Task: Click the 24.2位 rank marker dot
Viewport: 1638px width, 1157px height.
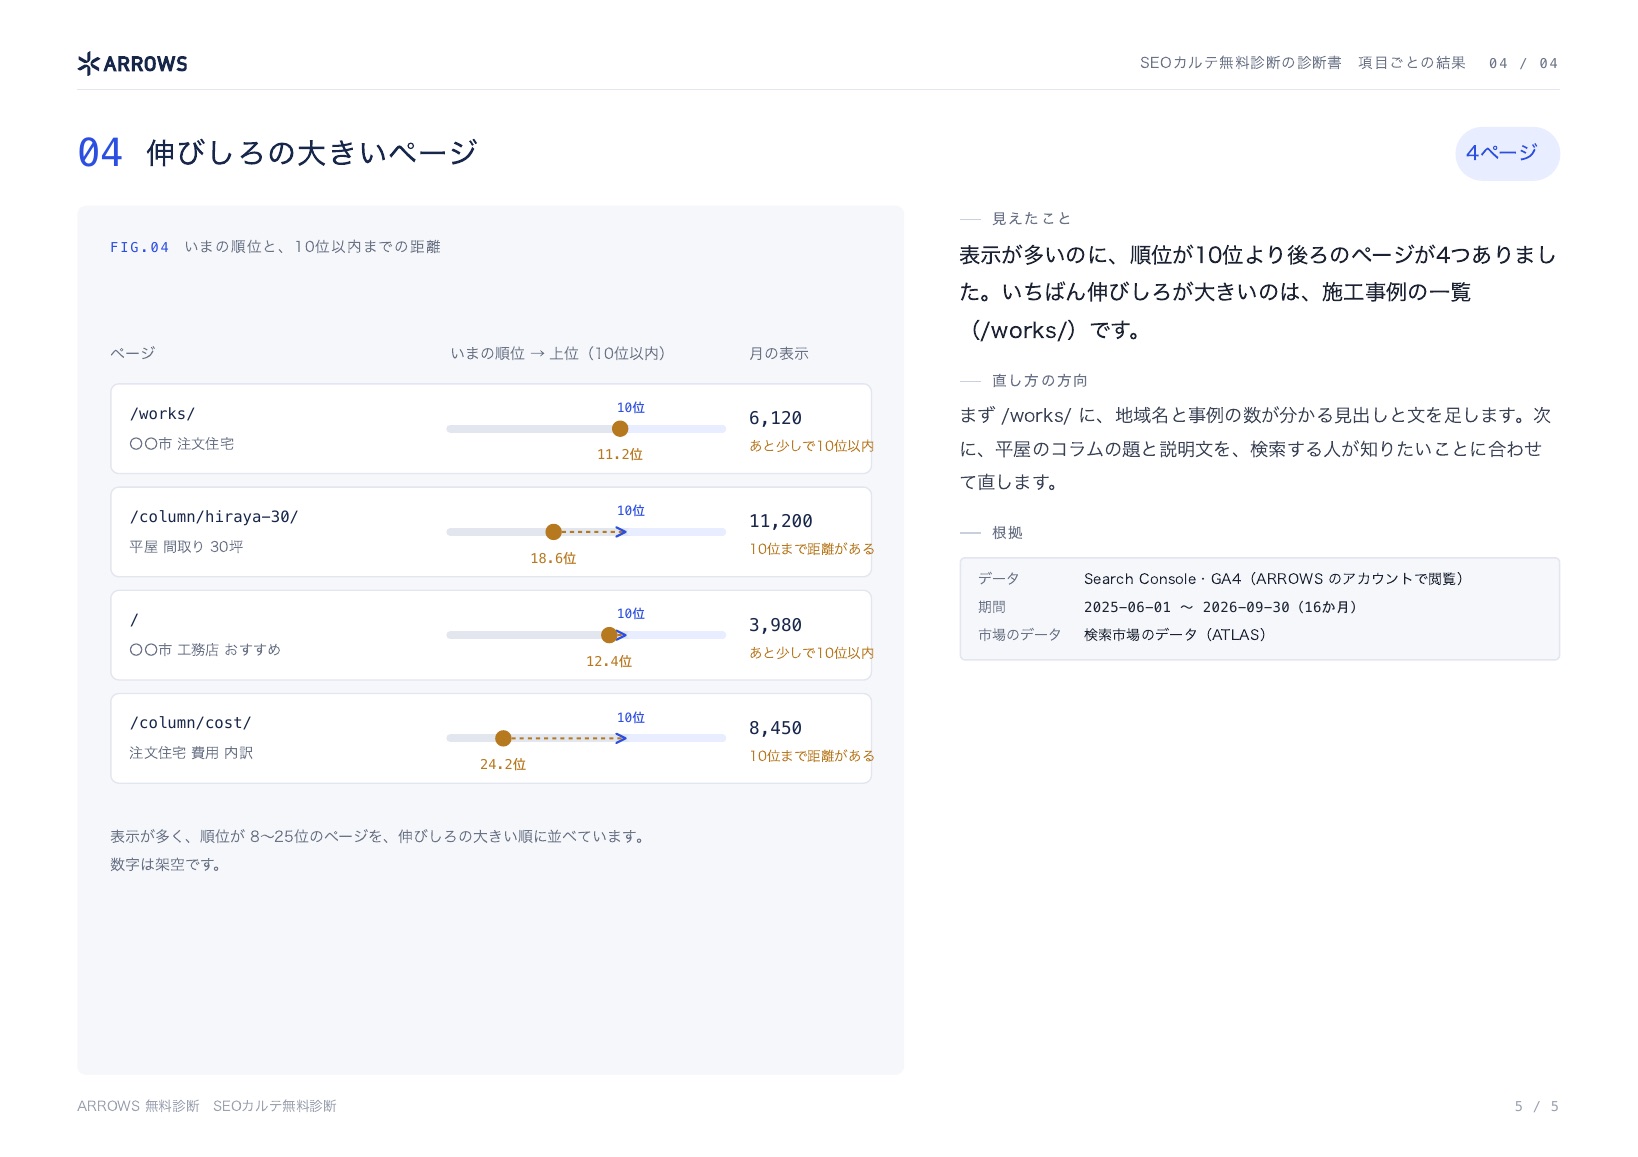Action: point(503,738)
